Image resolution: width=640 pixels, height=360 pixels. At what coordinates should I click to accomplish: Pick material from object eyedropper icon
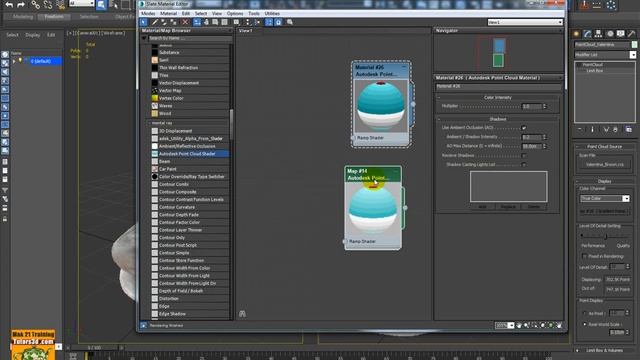click(155, 22)
